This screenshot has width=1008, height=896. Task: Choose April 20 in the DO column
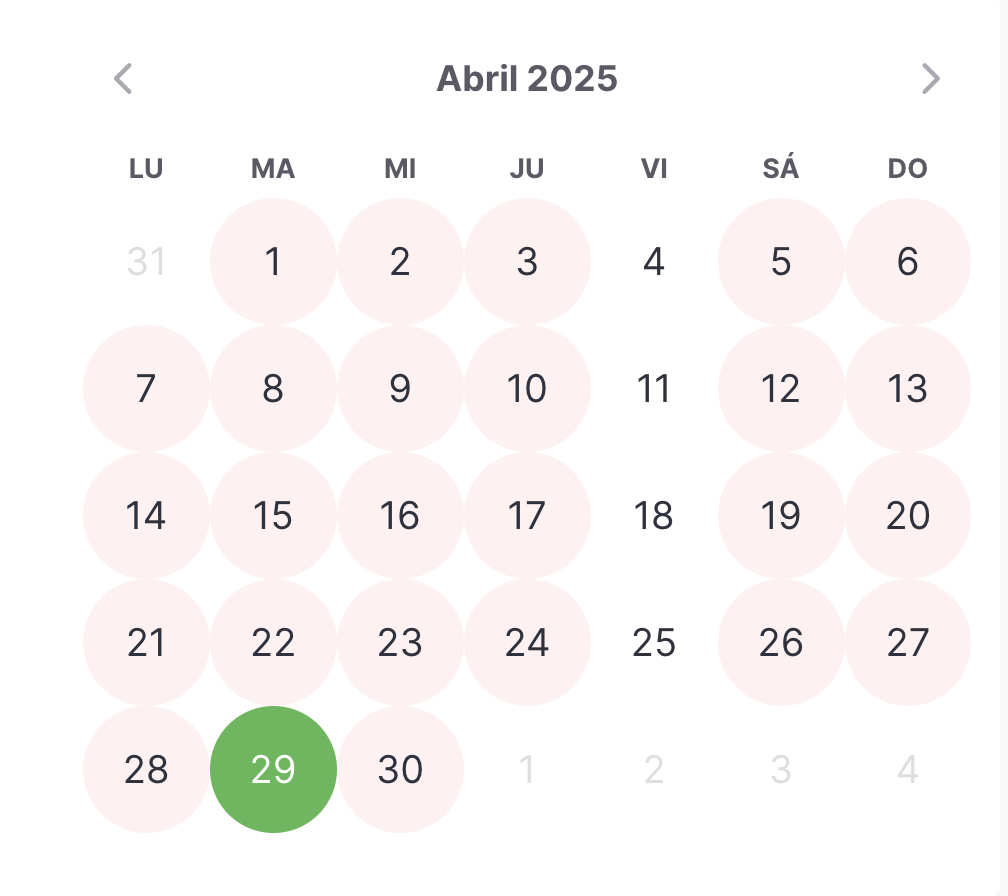tap(908, 515)
